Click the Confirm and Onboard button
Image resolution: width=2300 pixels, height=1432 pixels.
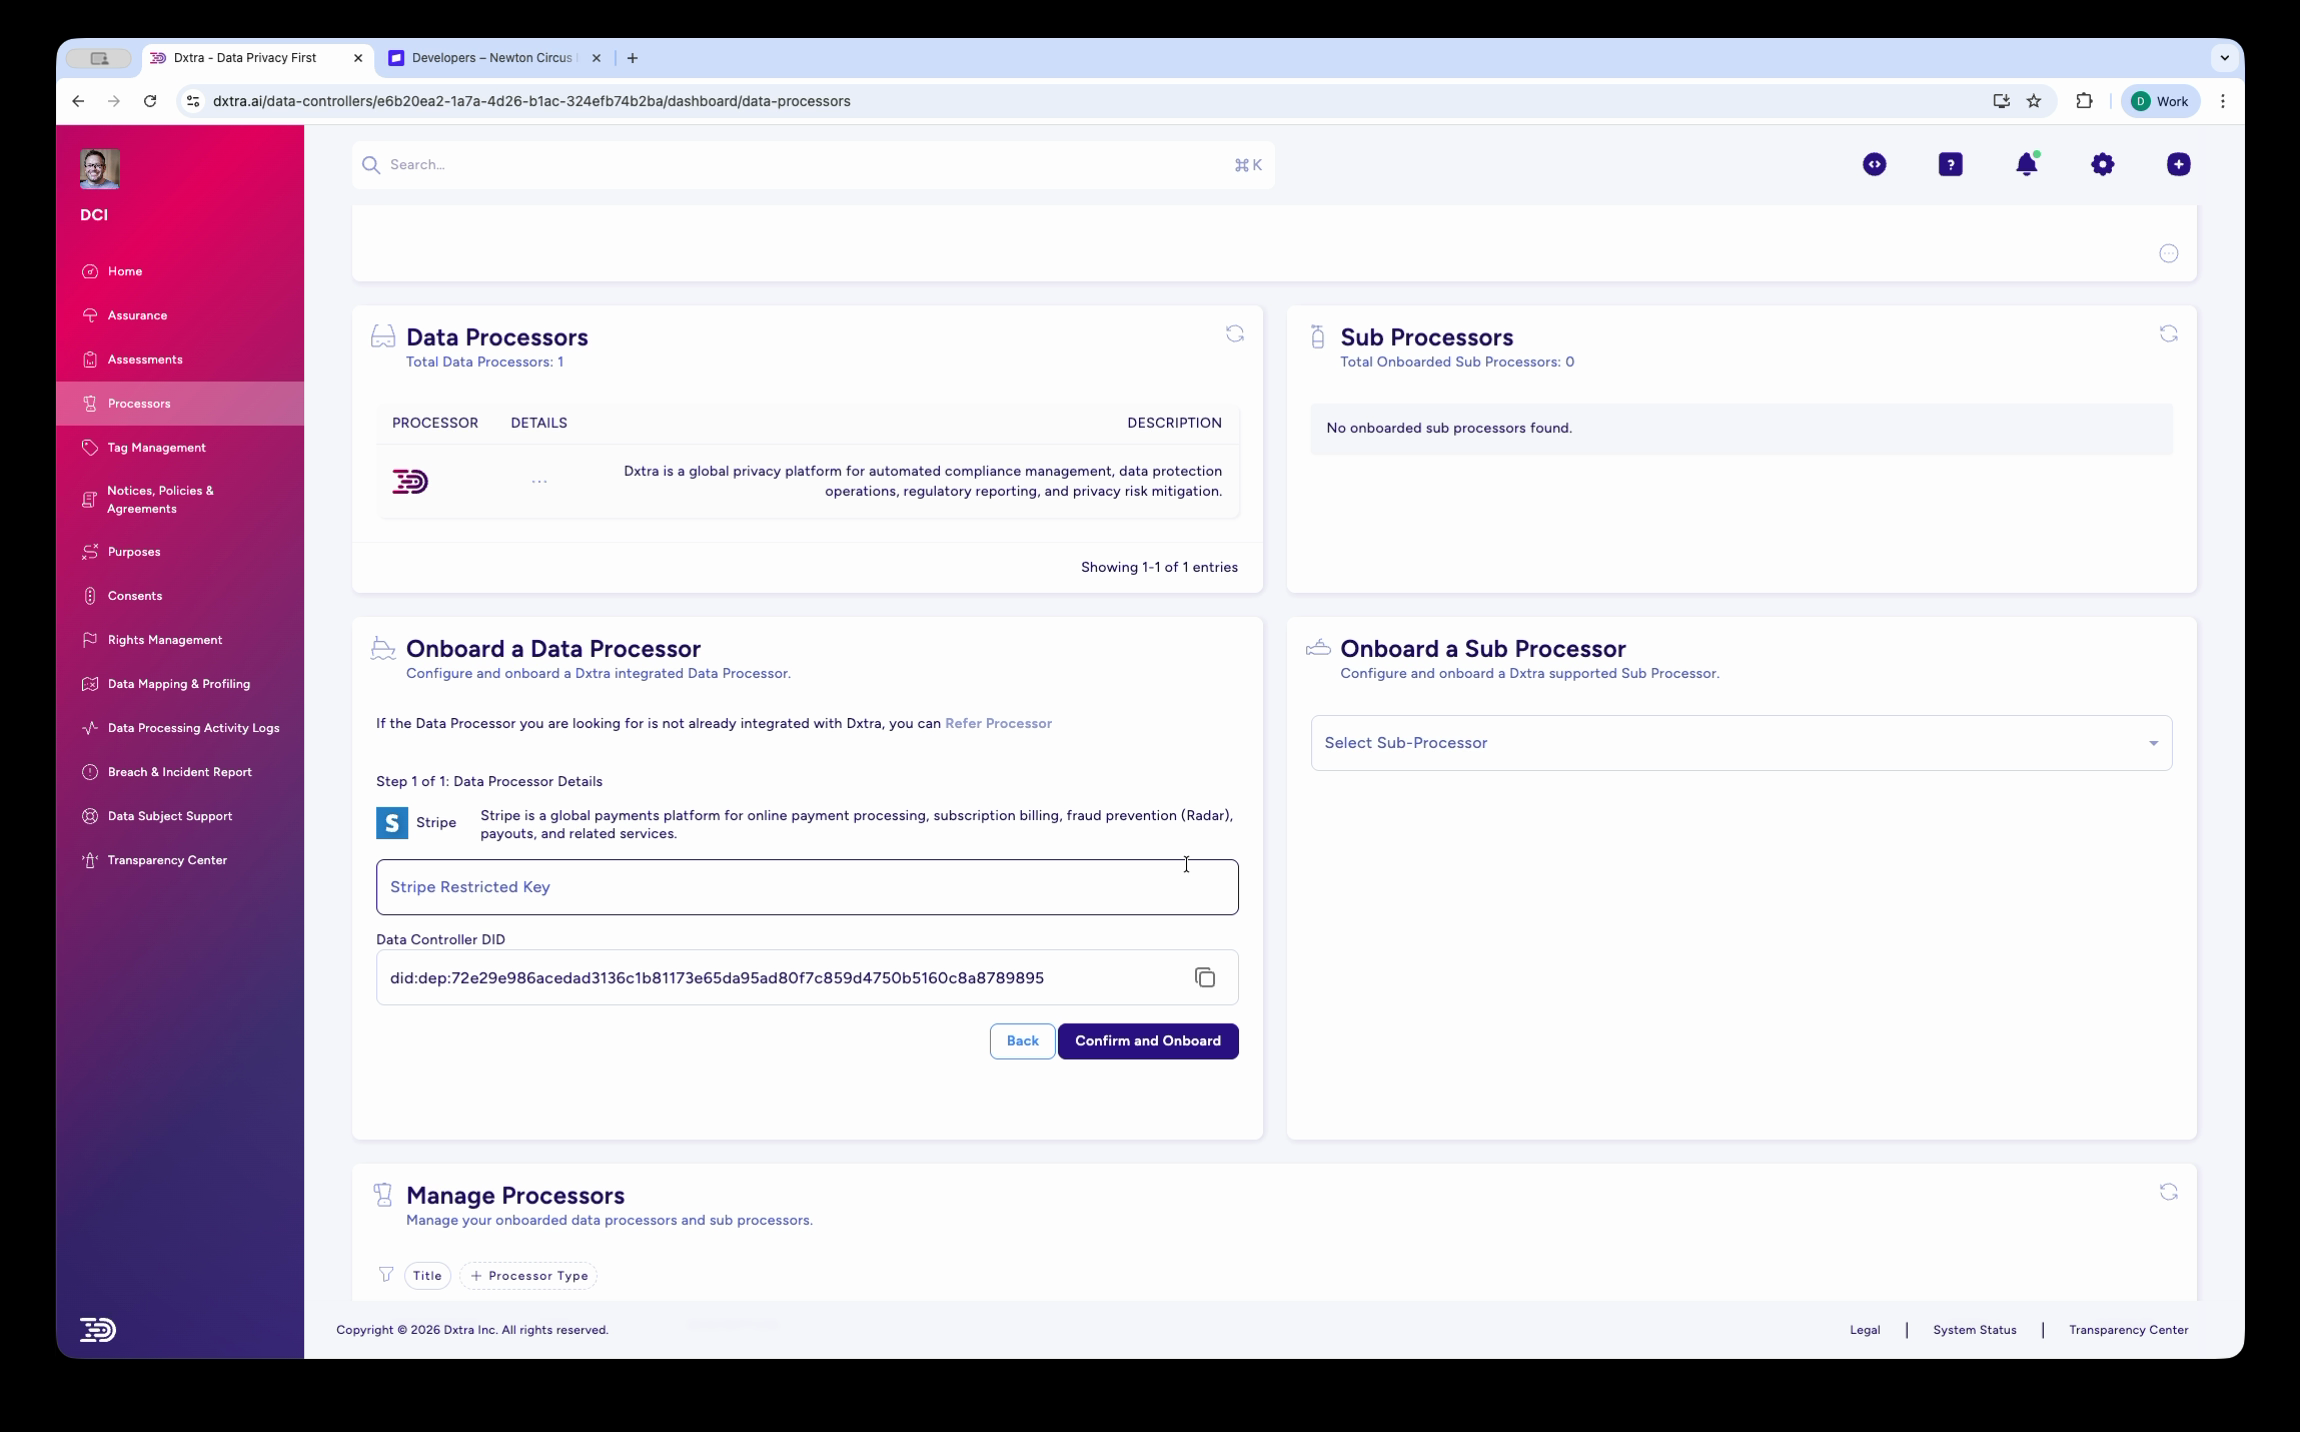tap(1147, 1040)
